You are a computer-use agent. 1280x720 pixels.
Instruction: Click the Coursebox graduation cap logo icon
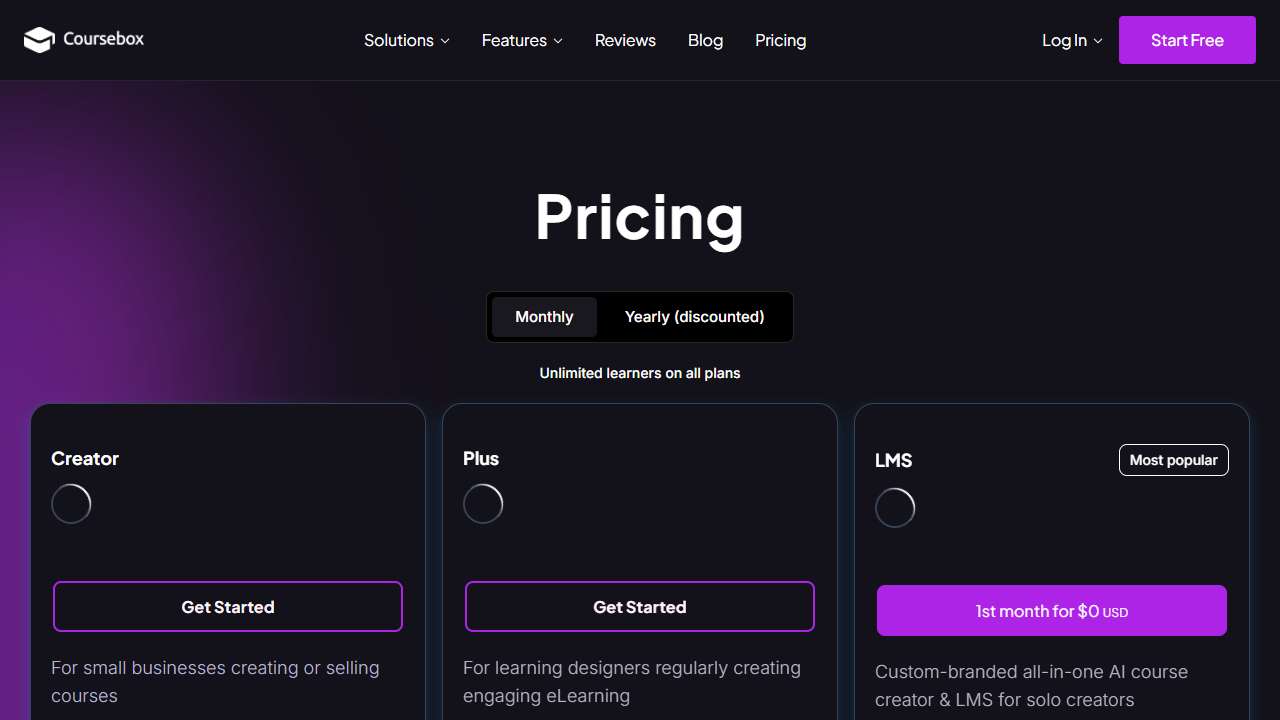[x=38, y=40]
